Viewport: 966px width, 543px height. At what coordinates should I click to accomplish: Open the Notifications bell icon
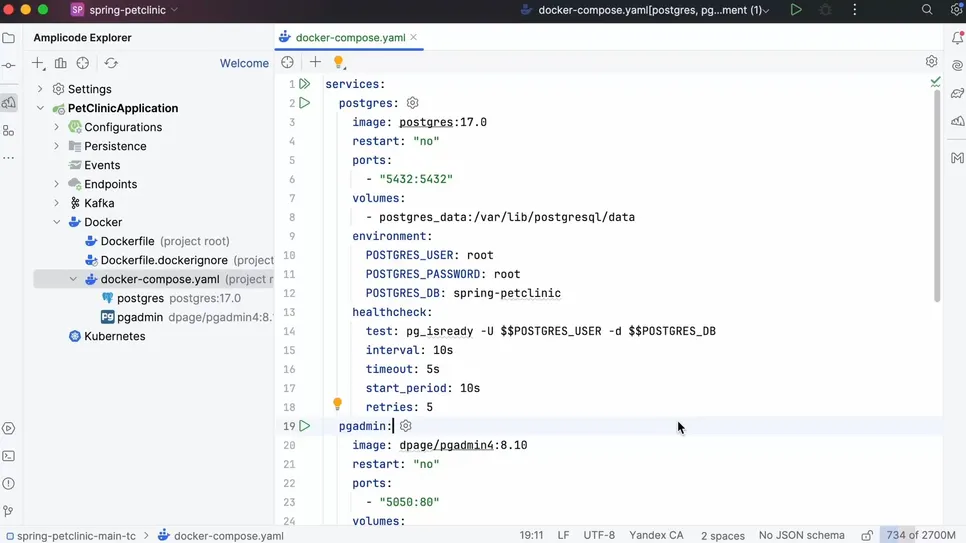[x=957, y=38]
